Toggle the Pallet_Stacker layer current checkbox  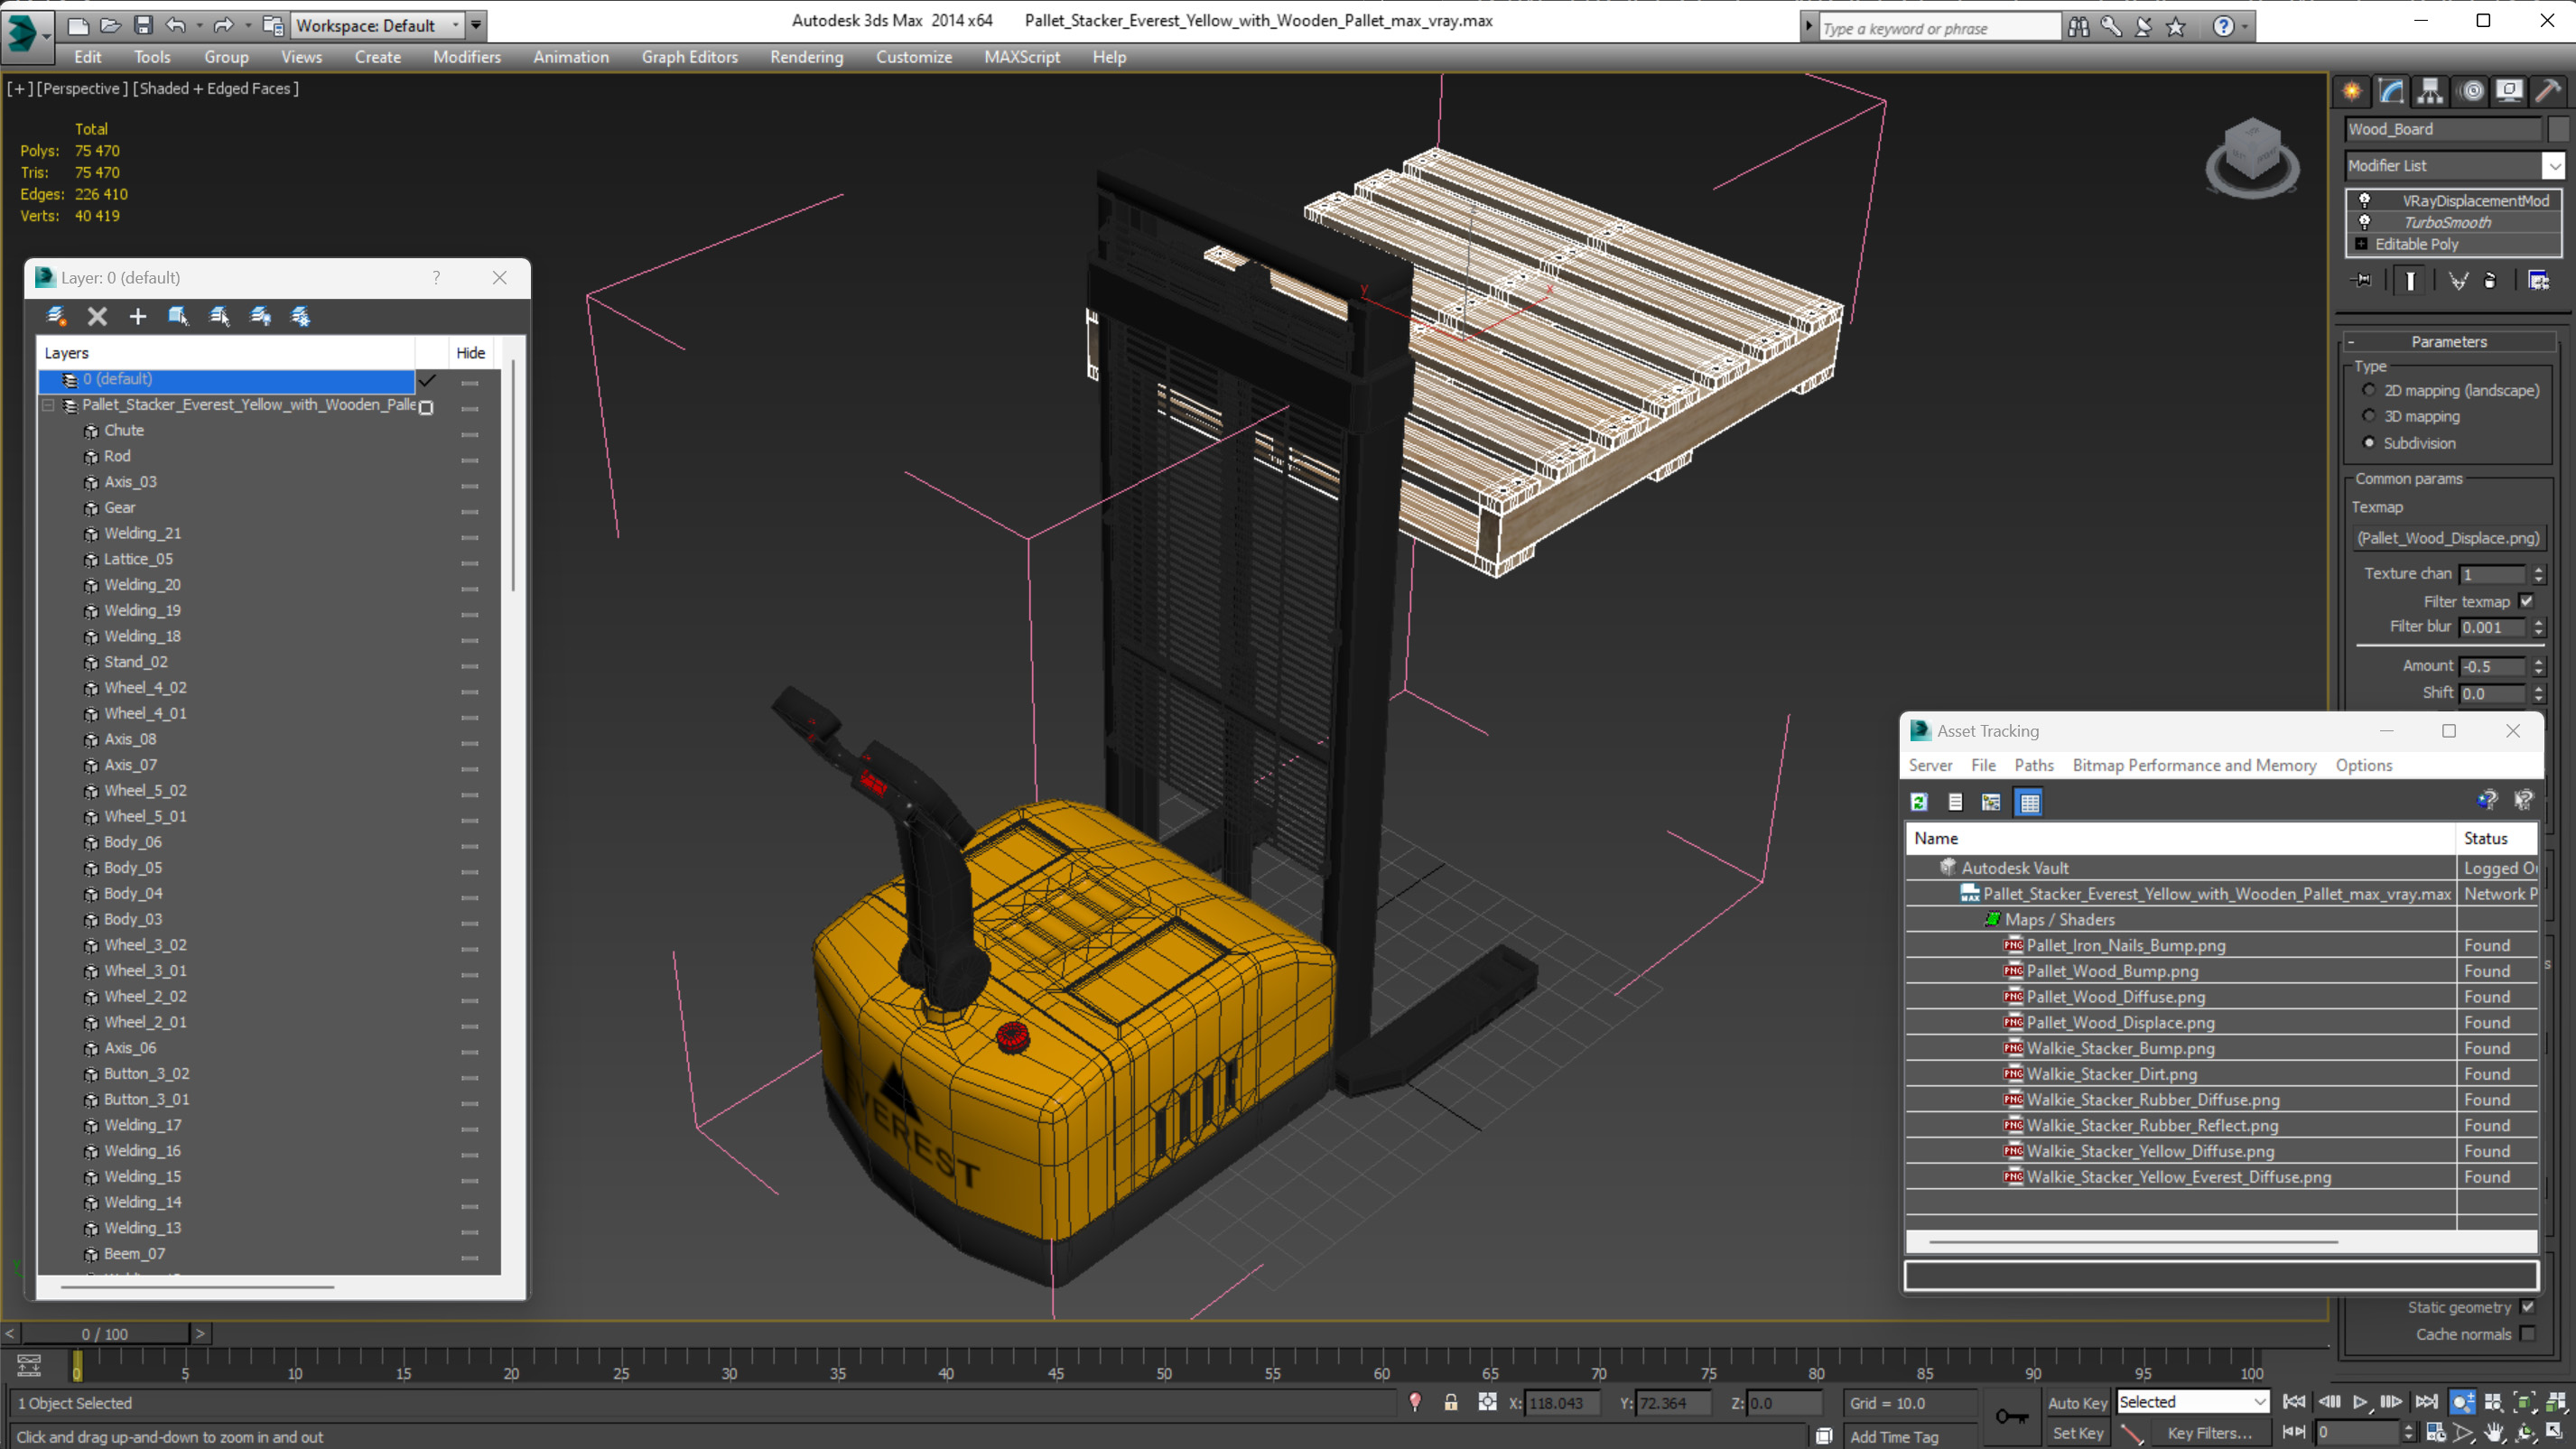pos(426,407)
